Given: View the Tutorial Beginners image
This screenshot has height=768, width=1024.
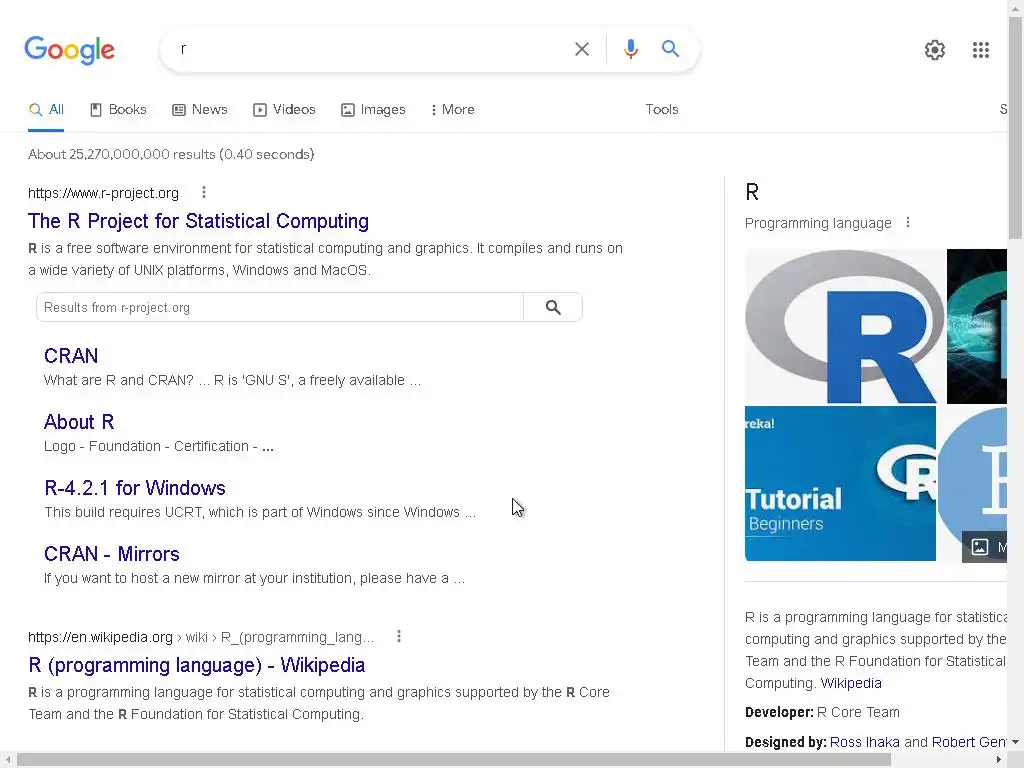Looking at the screenshot, I should 840,483.
